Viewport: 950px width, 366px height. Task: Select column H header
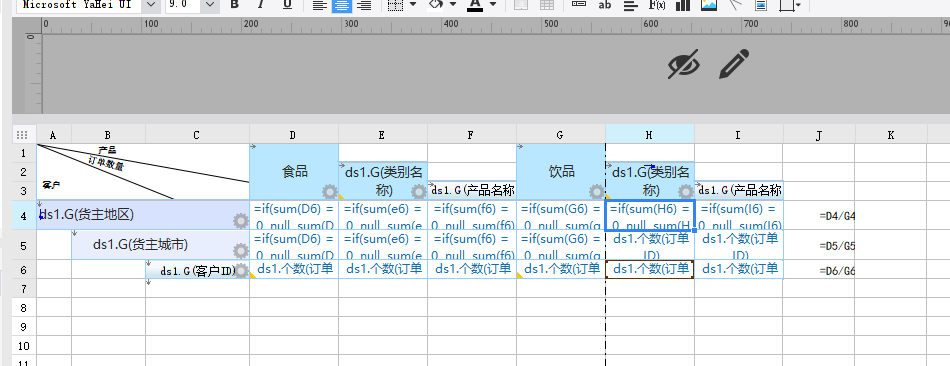coord(649,135)
